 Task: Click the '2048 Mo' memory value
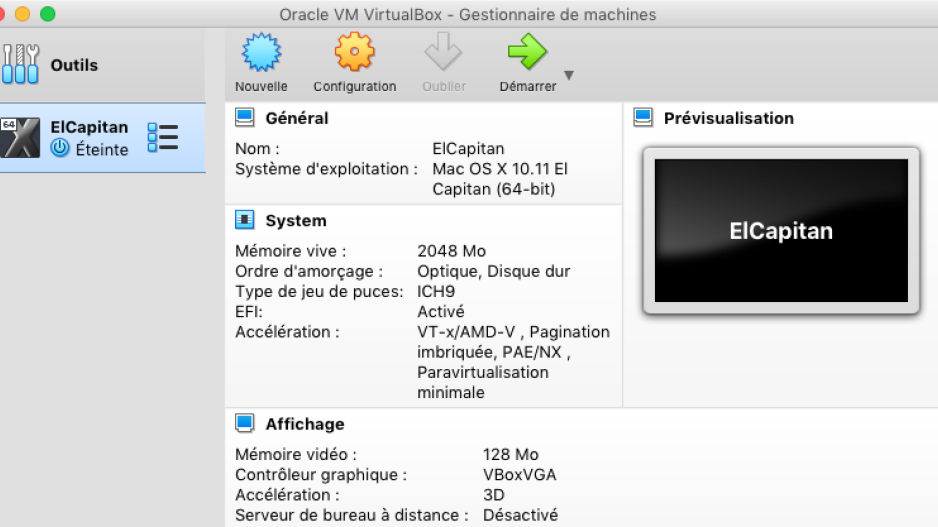pyautogui.click(x=452, y=251)
